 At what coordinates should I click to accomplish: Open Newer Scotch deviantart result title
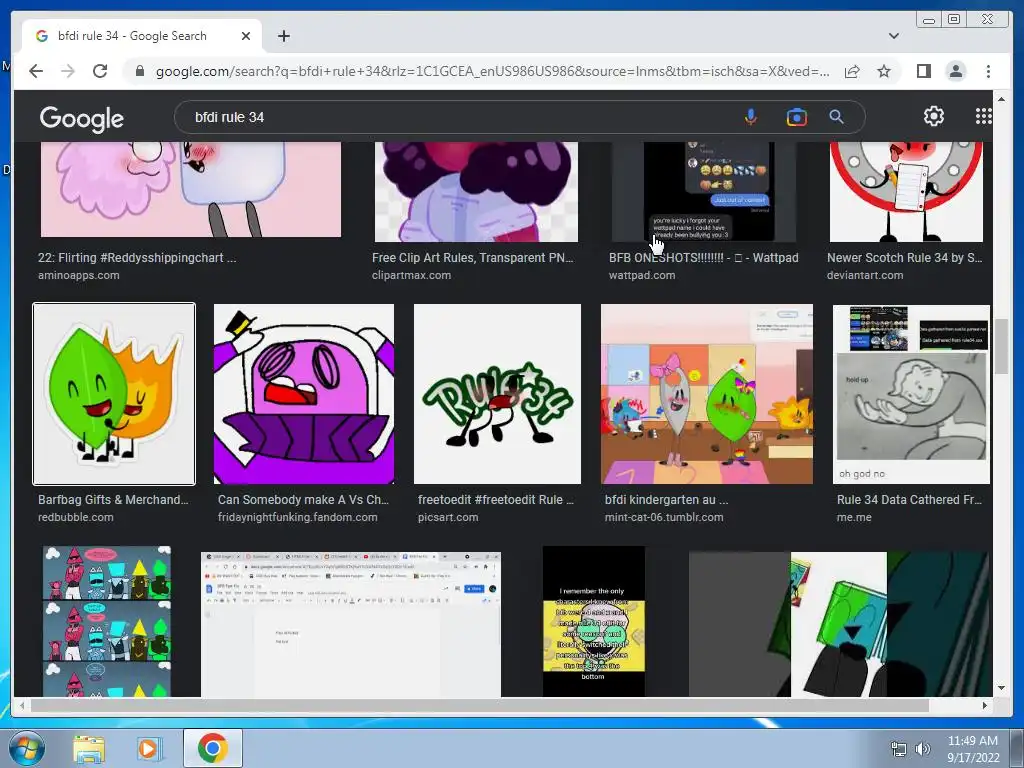click(x=904, y=257)
